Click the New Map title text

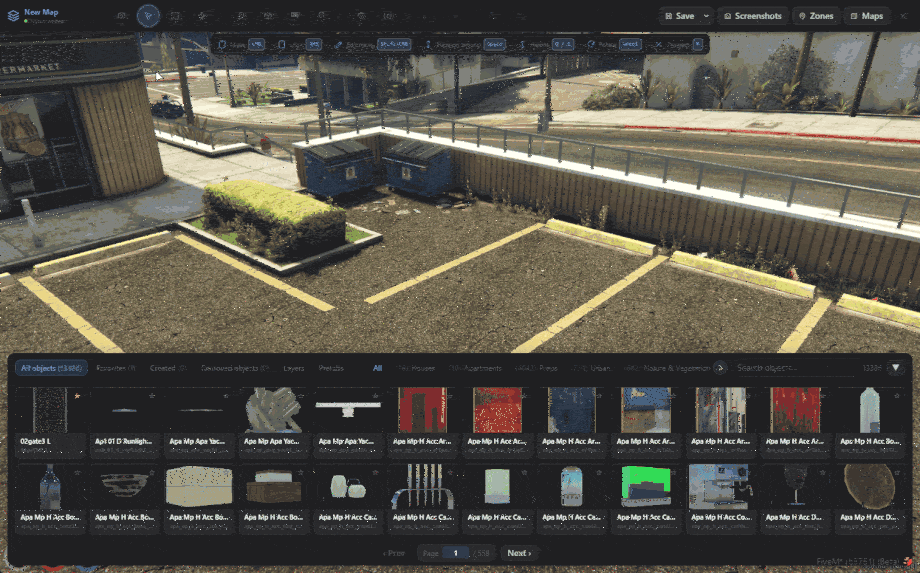(x=41, y=12)
